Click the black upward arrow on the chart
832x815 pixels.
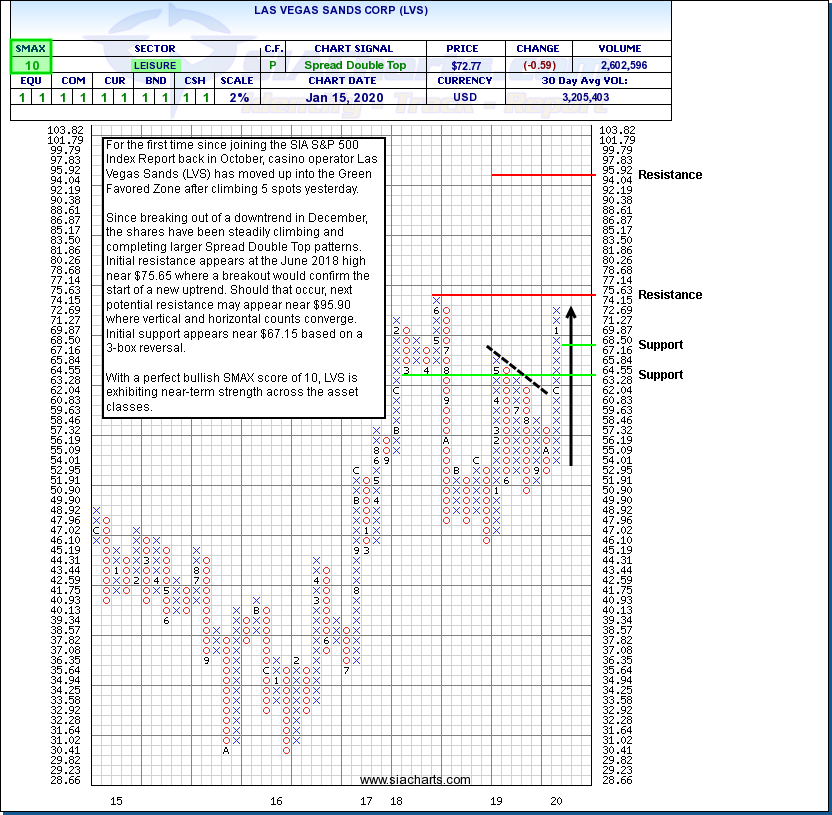pyautogui.click(x=571, y=390)
